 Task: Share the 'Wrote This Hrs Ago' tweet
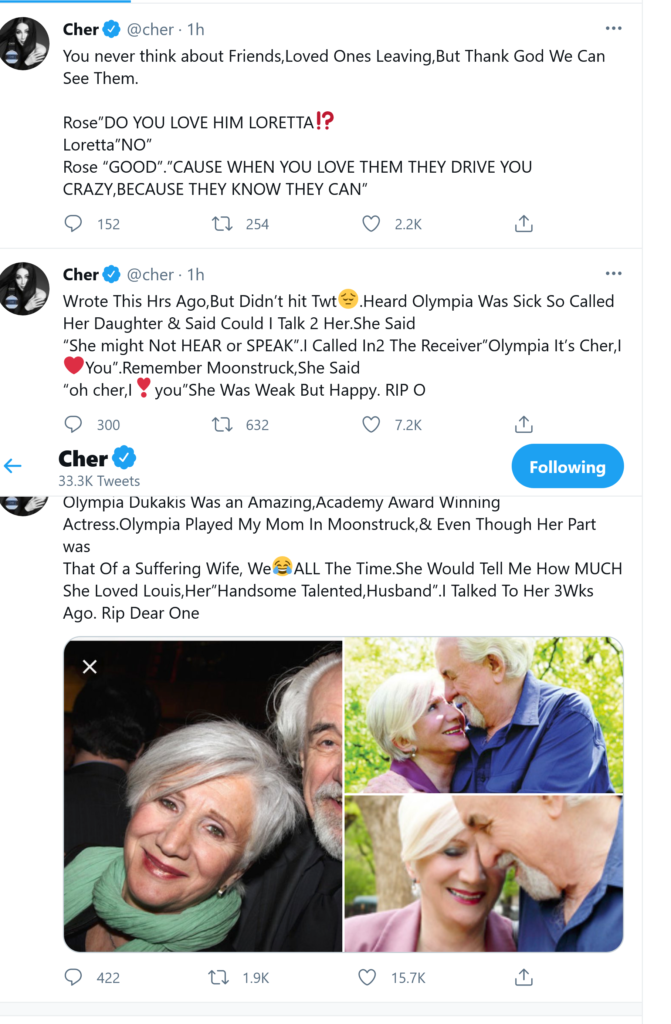[x=523, y=425]
